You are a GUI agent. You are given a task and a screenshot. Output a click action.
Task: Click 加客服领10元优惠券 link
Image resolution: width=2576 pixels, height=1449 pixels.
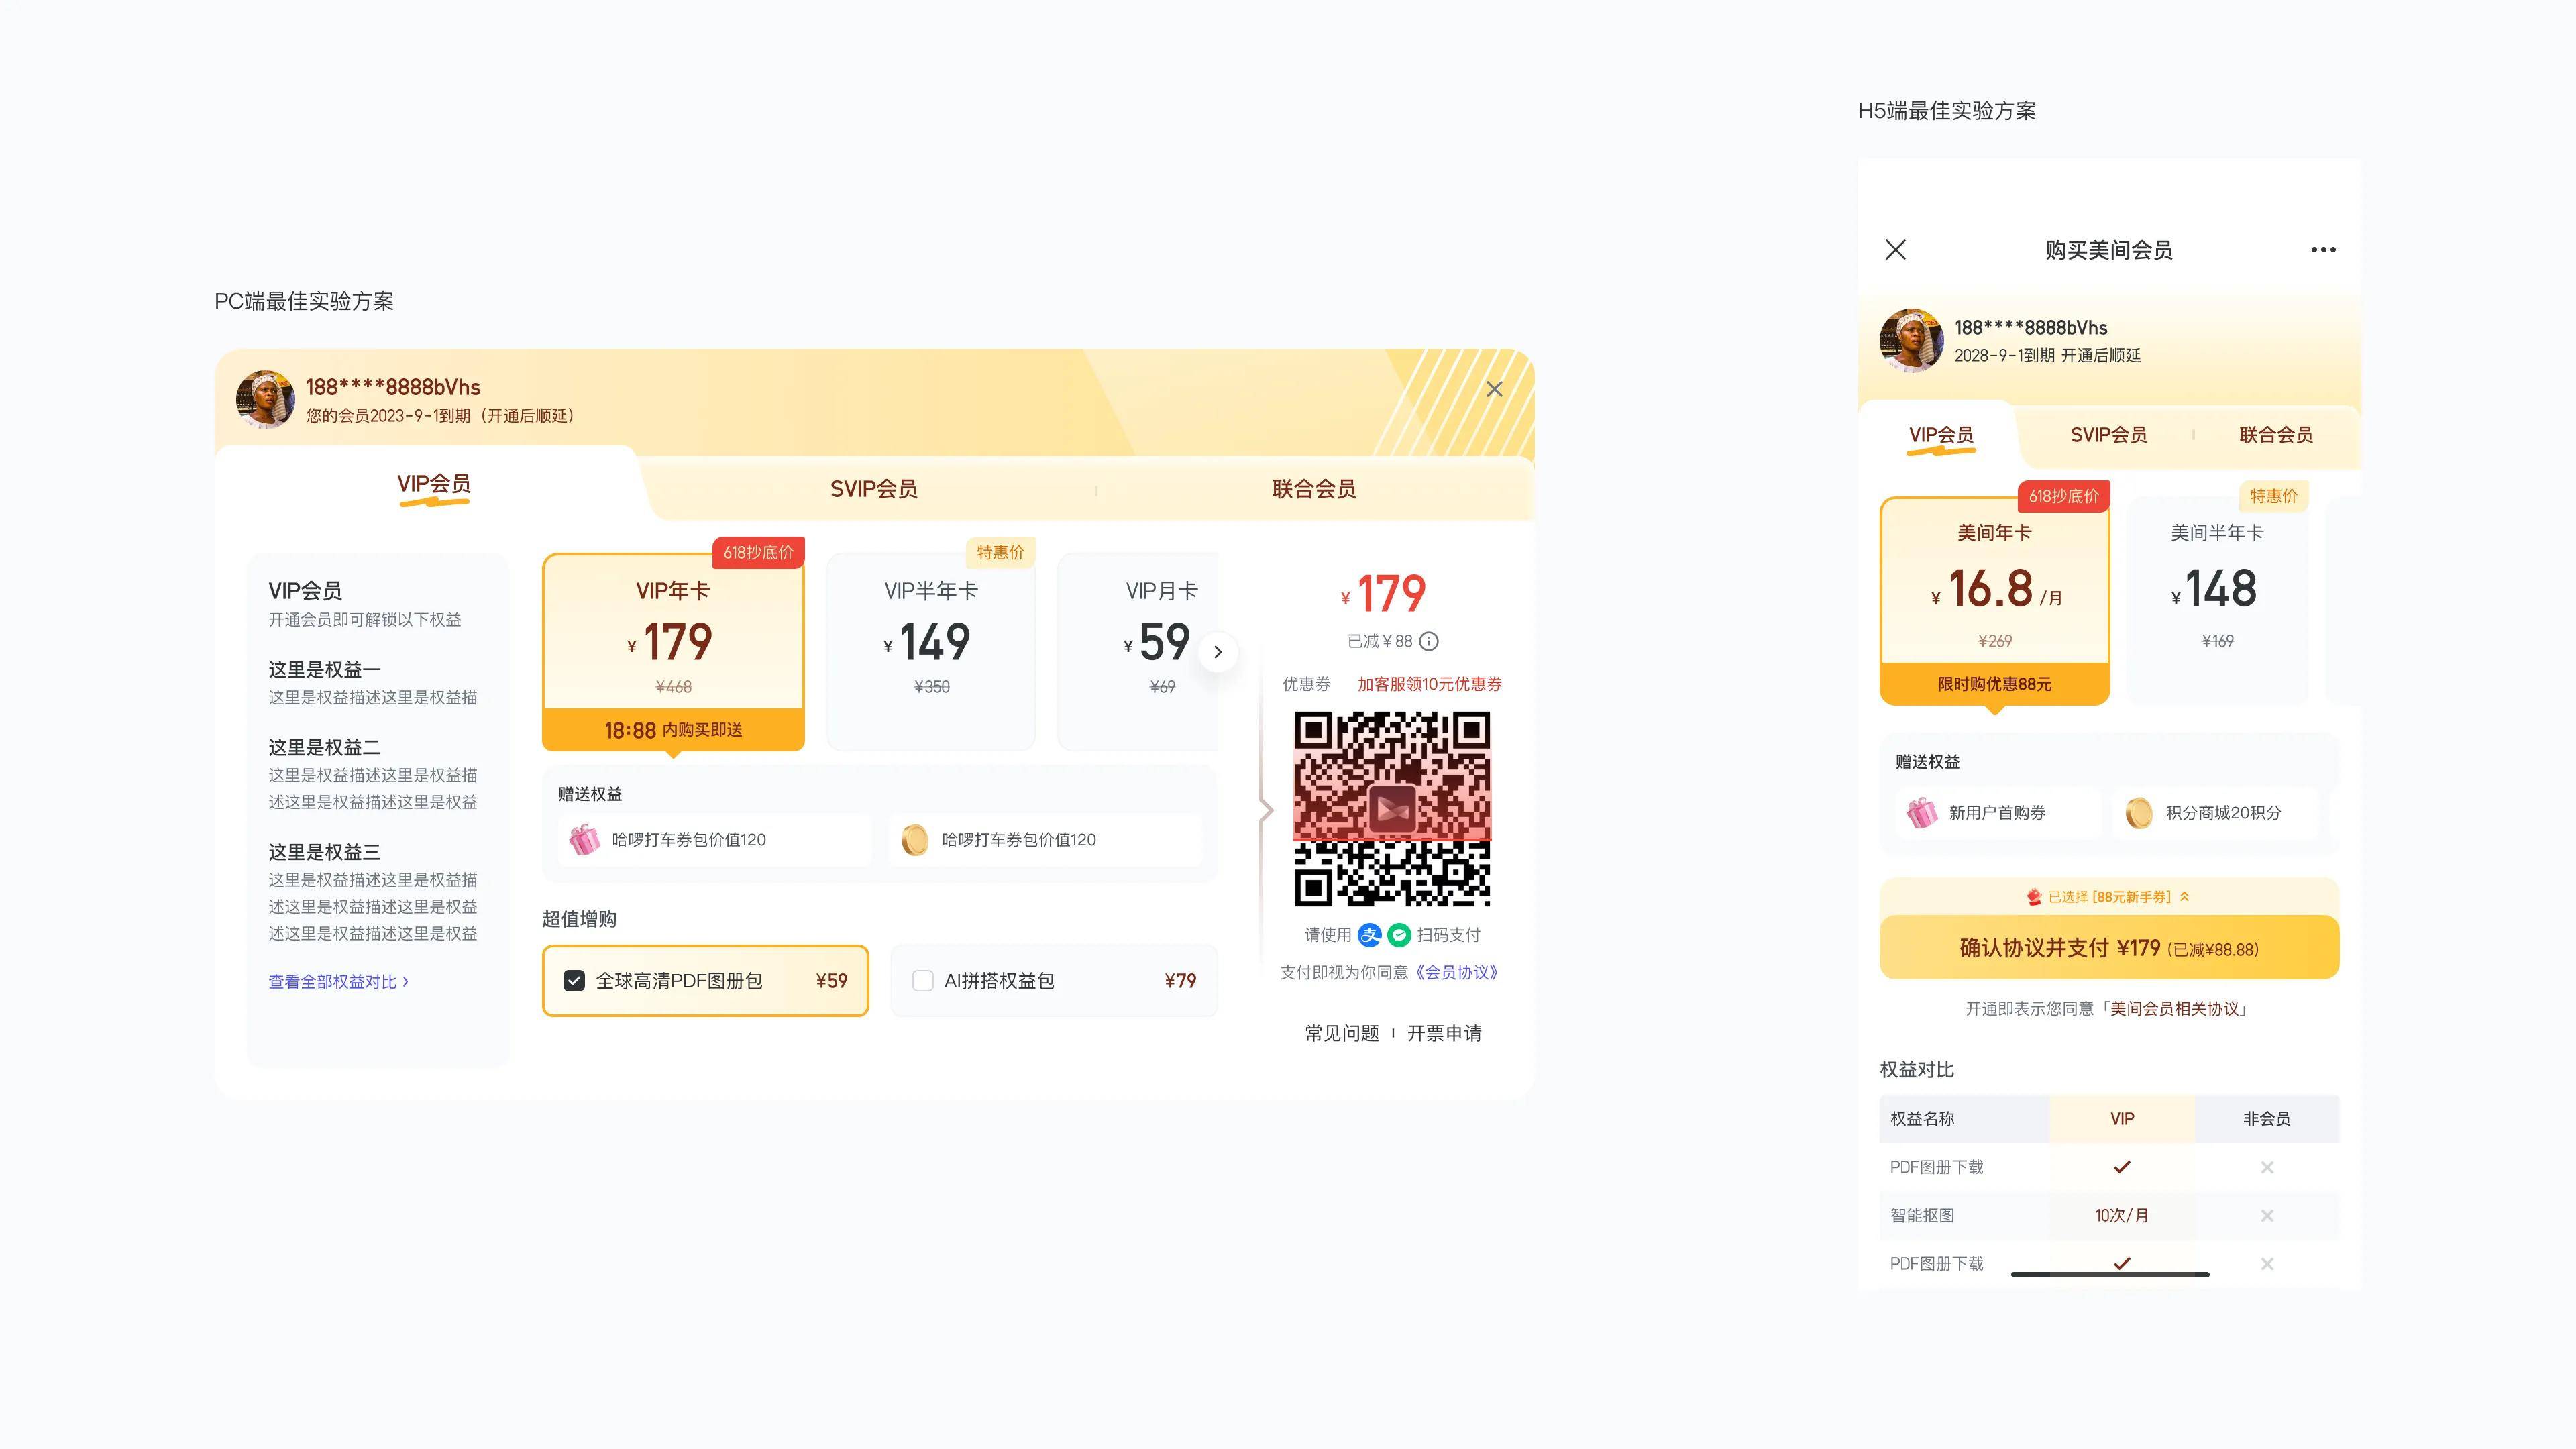(x=1428, y=684)
